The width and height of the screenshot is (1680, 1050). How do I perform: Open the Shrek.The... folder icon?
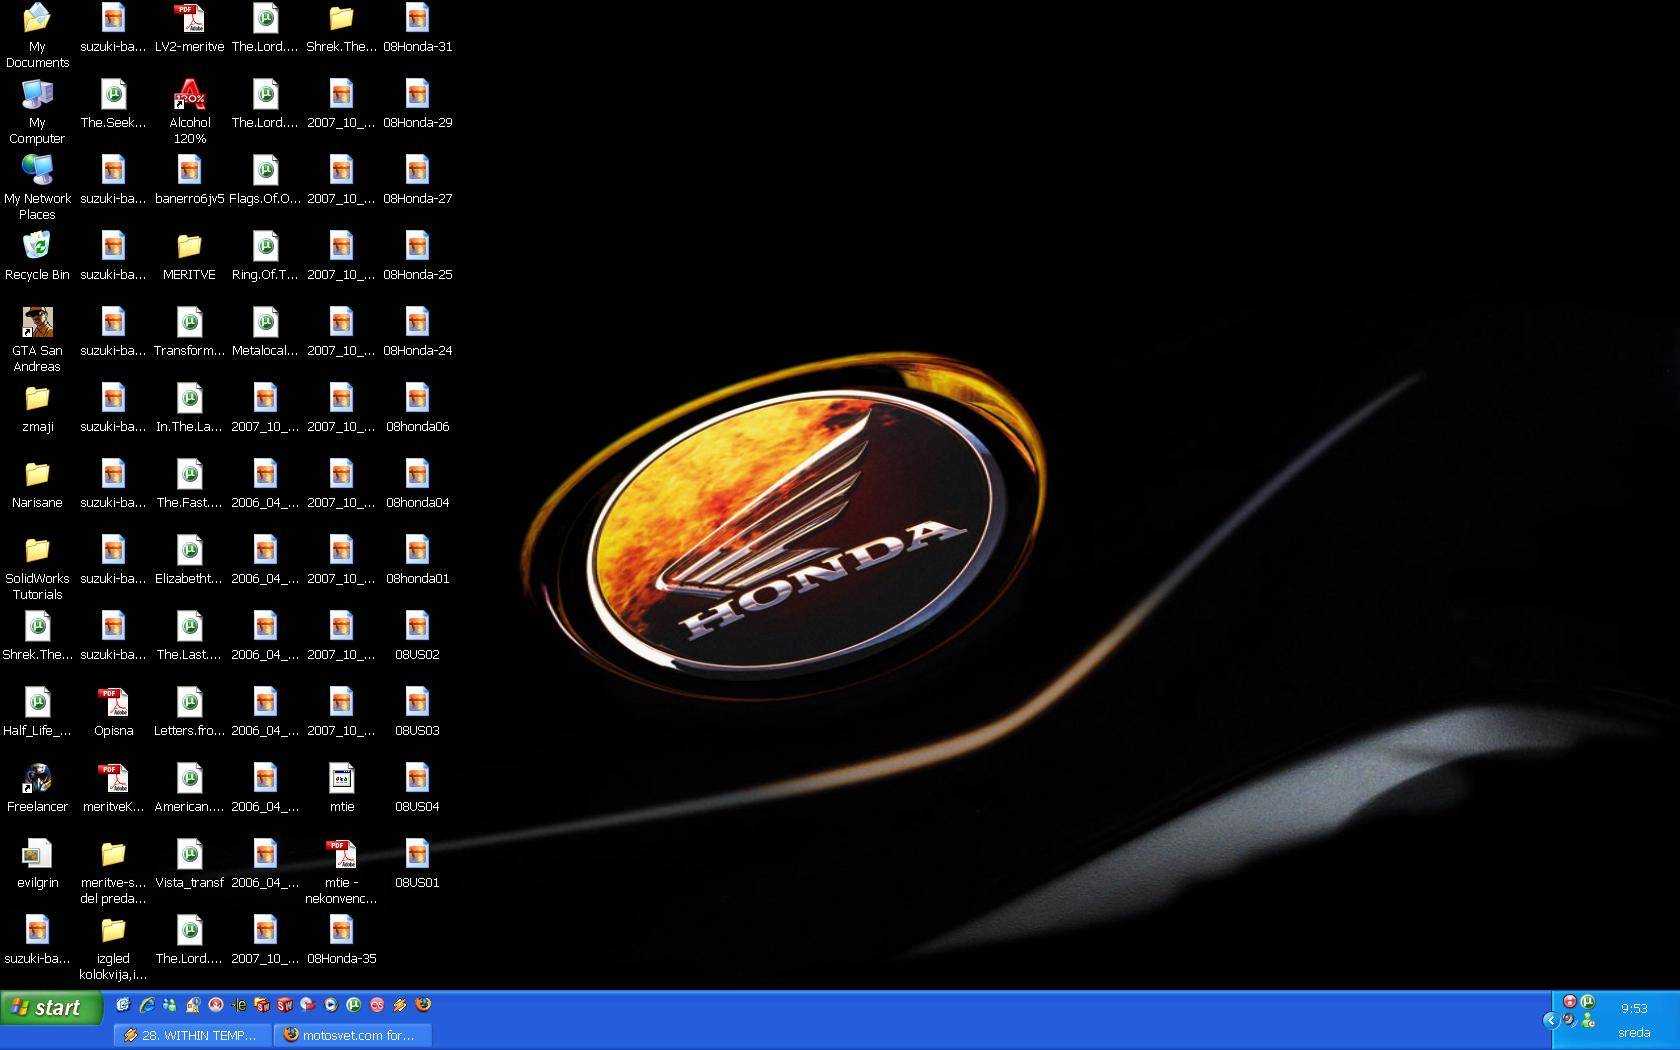click(x=341, y=28)
